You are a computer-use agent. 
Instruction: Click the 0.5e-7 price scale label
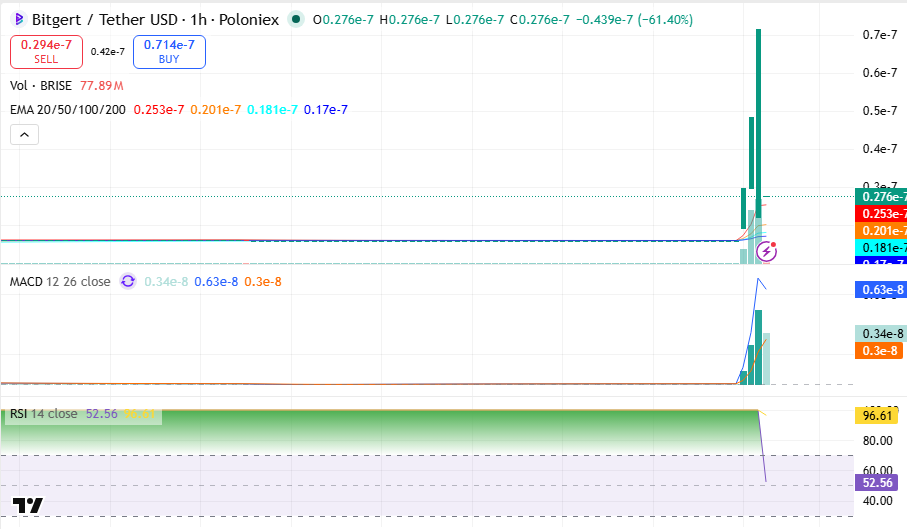880,110
